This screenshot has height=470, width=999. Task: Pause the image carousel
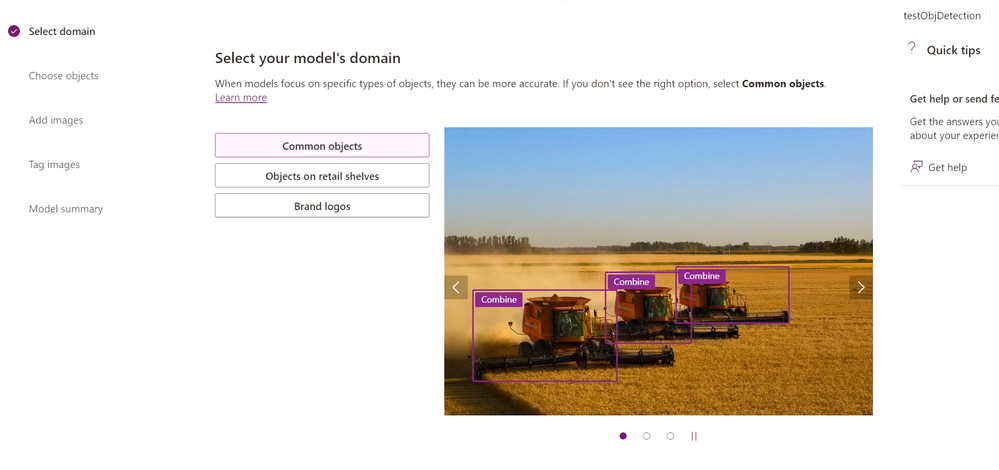(694, 436)
